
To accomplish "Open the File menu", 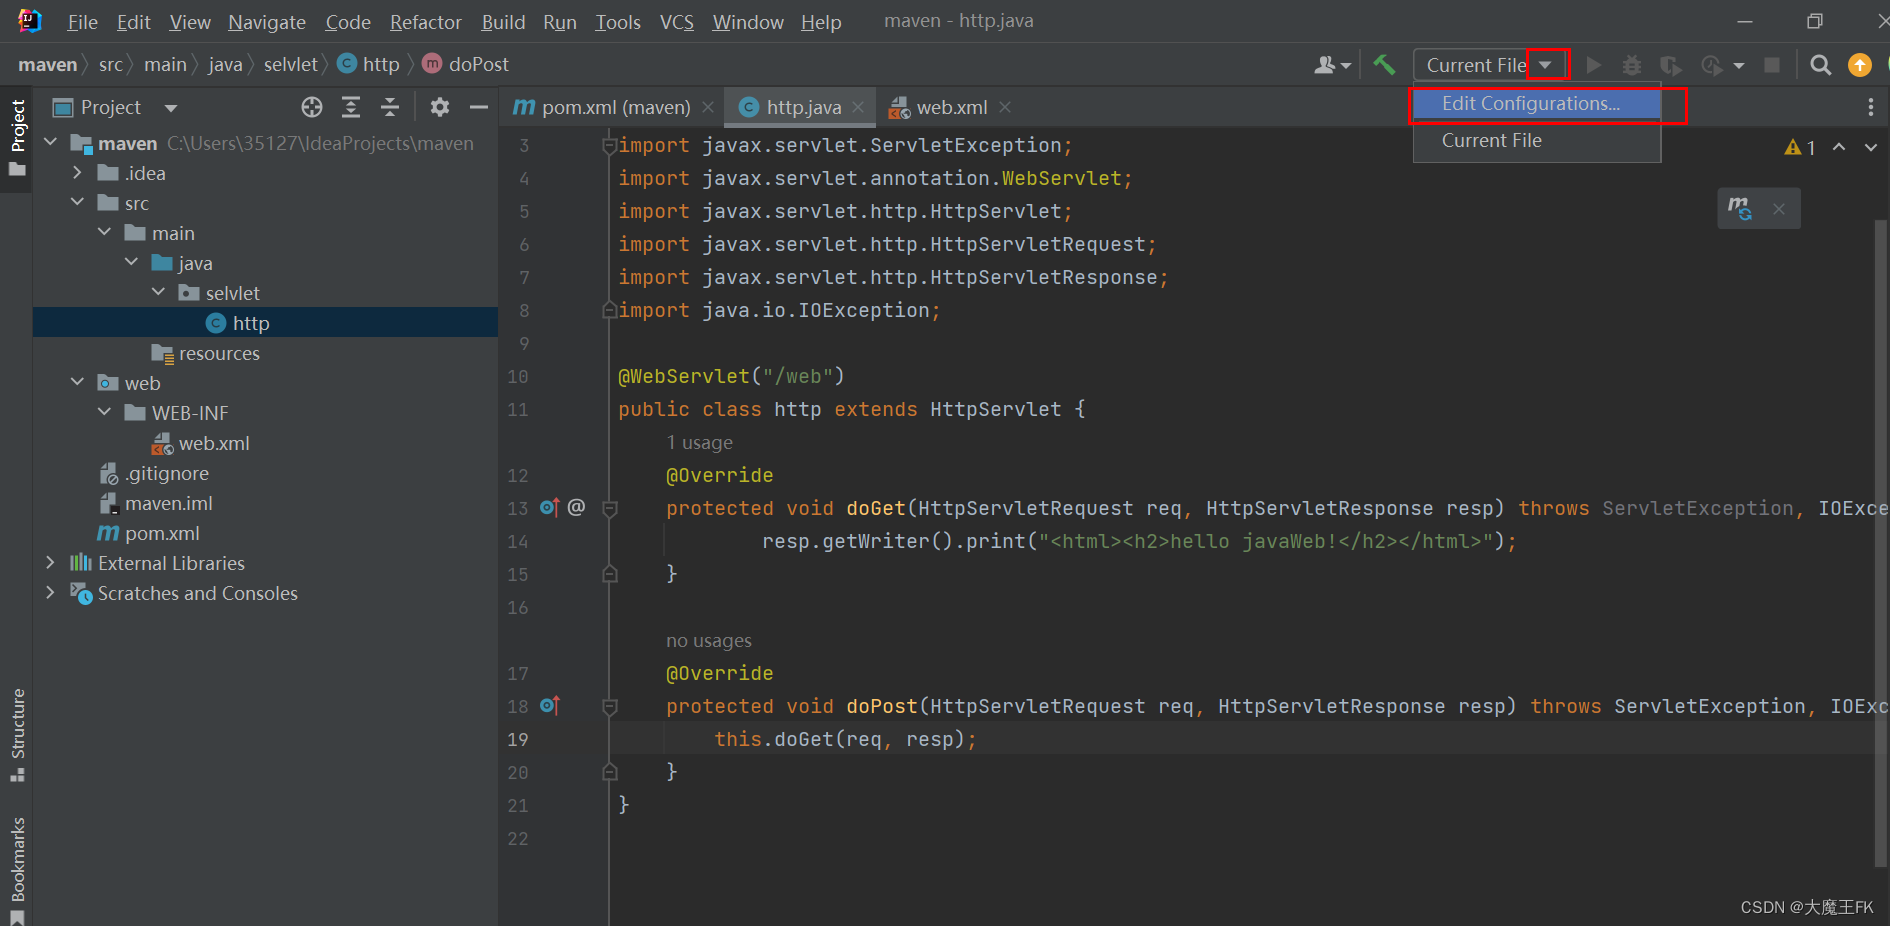I will (x=82, y=22).
